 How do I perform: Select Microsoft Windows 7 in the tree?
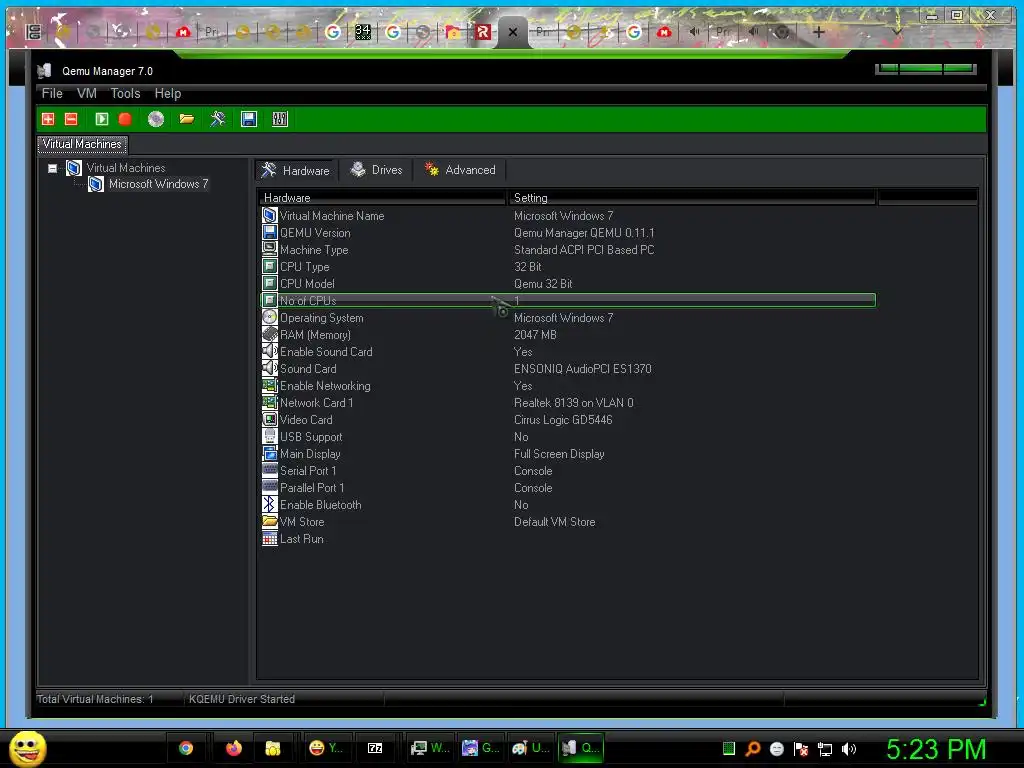tap(159, 184)
